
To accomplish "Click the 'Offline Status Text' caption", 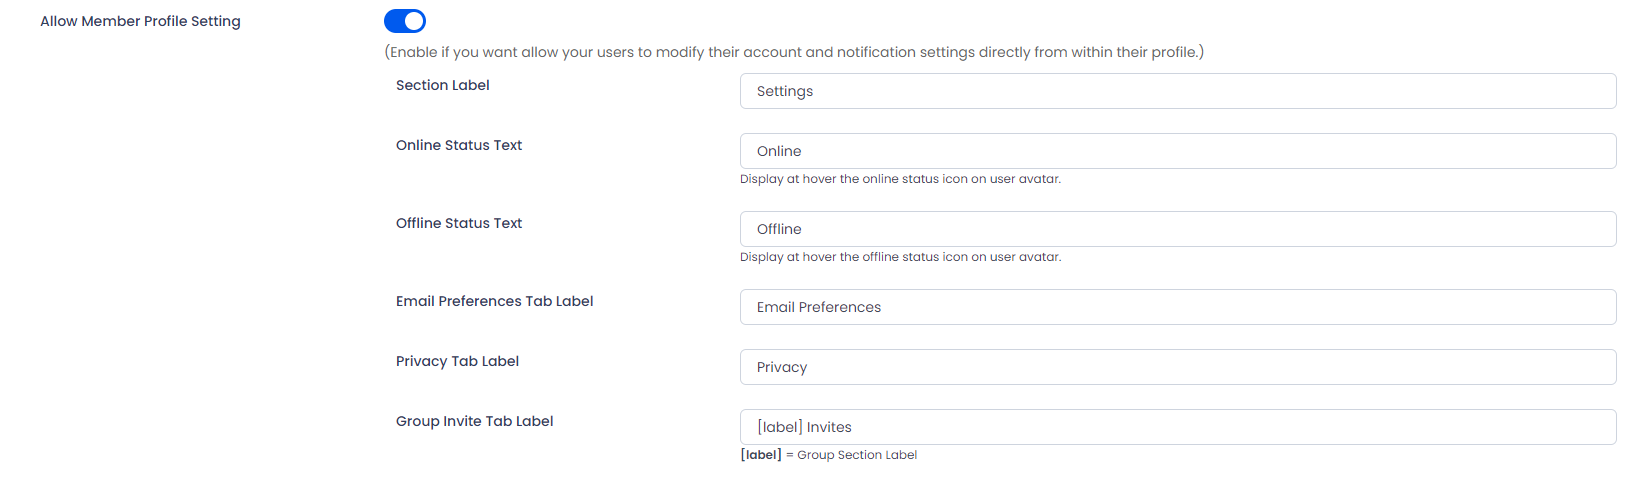I will pos(459,223).
